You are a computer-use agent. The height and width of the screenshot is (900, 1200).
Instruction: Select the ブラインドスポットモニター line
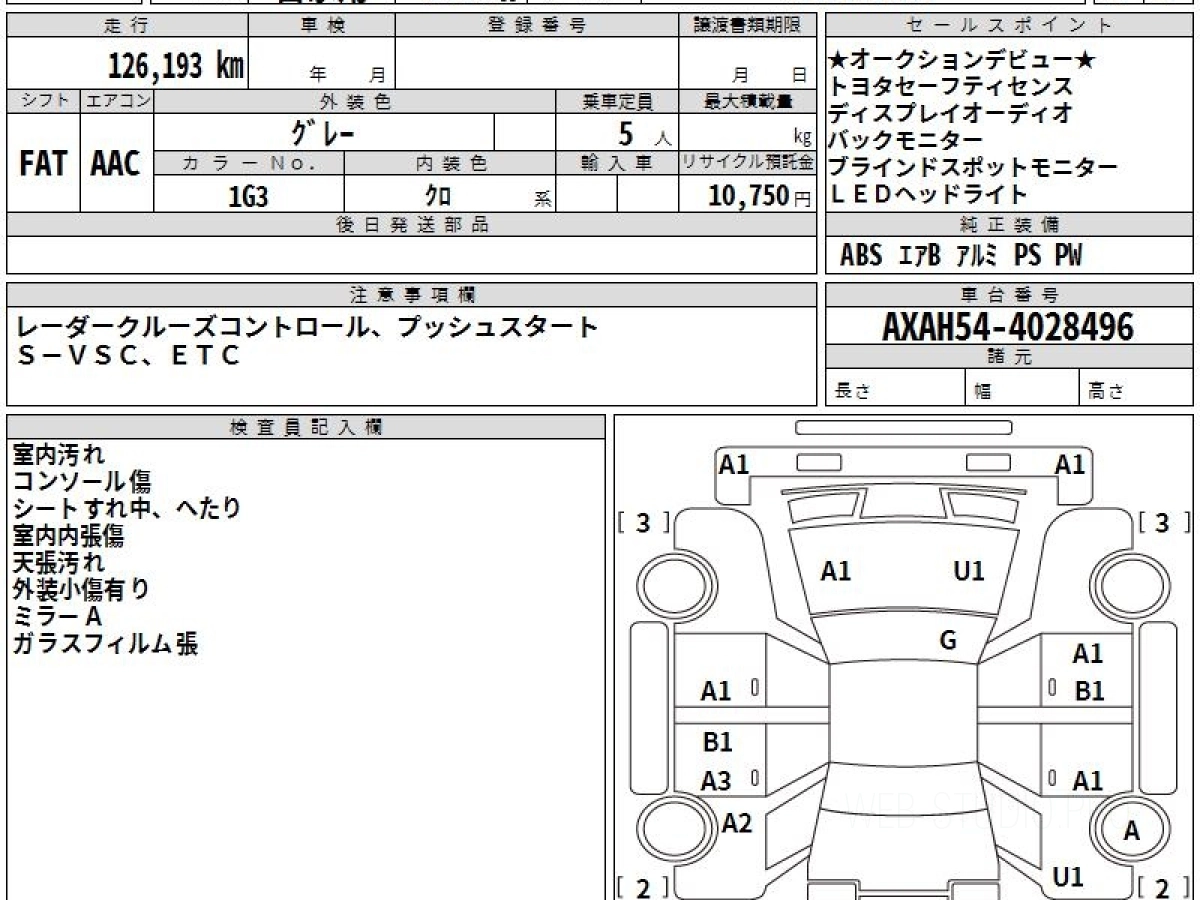click(972, 168)
